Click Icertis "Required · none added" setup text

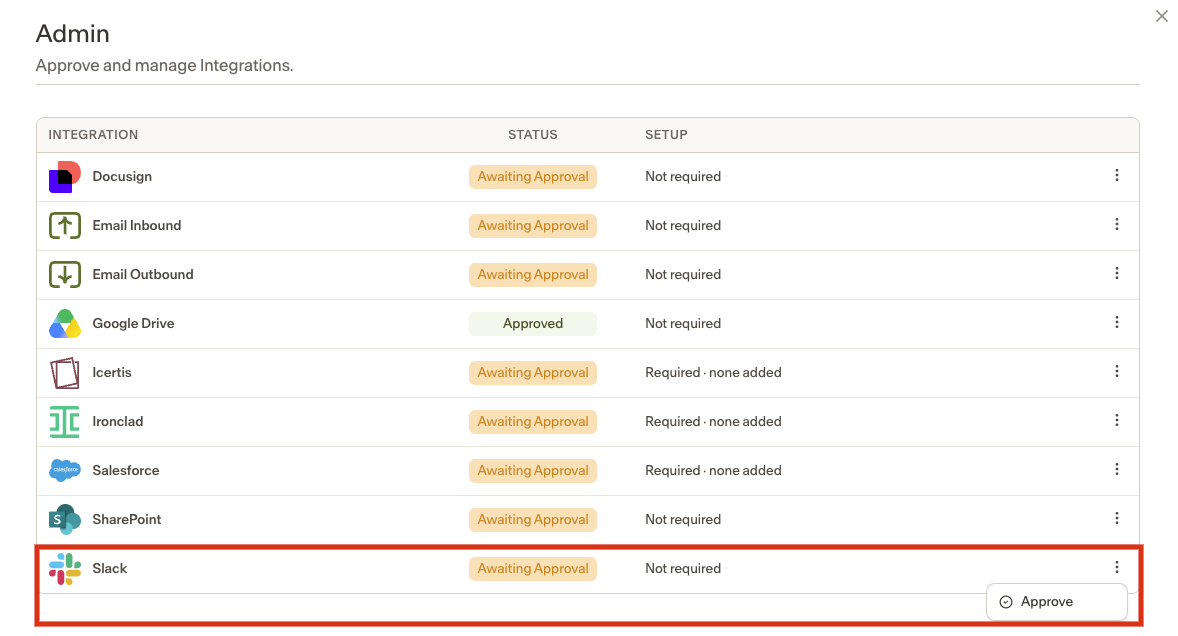click(x=713, y=372)
